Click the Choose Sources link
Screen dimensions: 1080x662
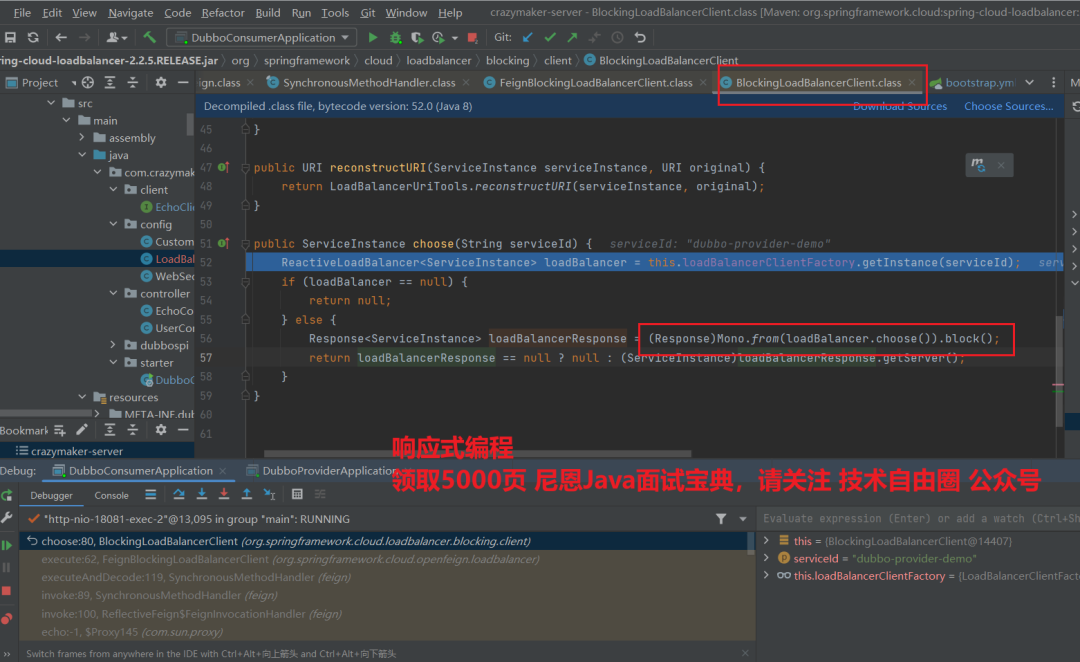pos(1008,106)
